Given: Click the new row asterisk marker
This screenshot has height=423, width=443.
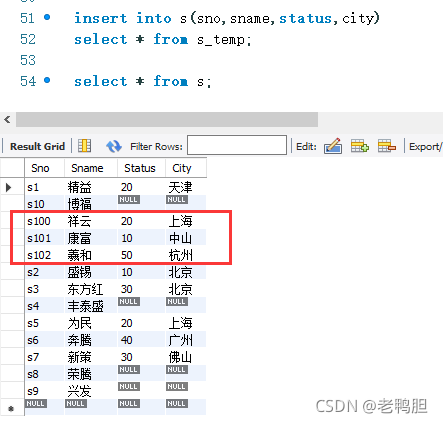Looking at the screenshot, I should click(11, 408).
